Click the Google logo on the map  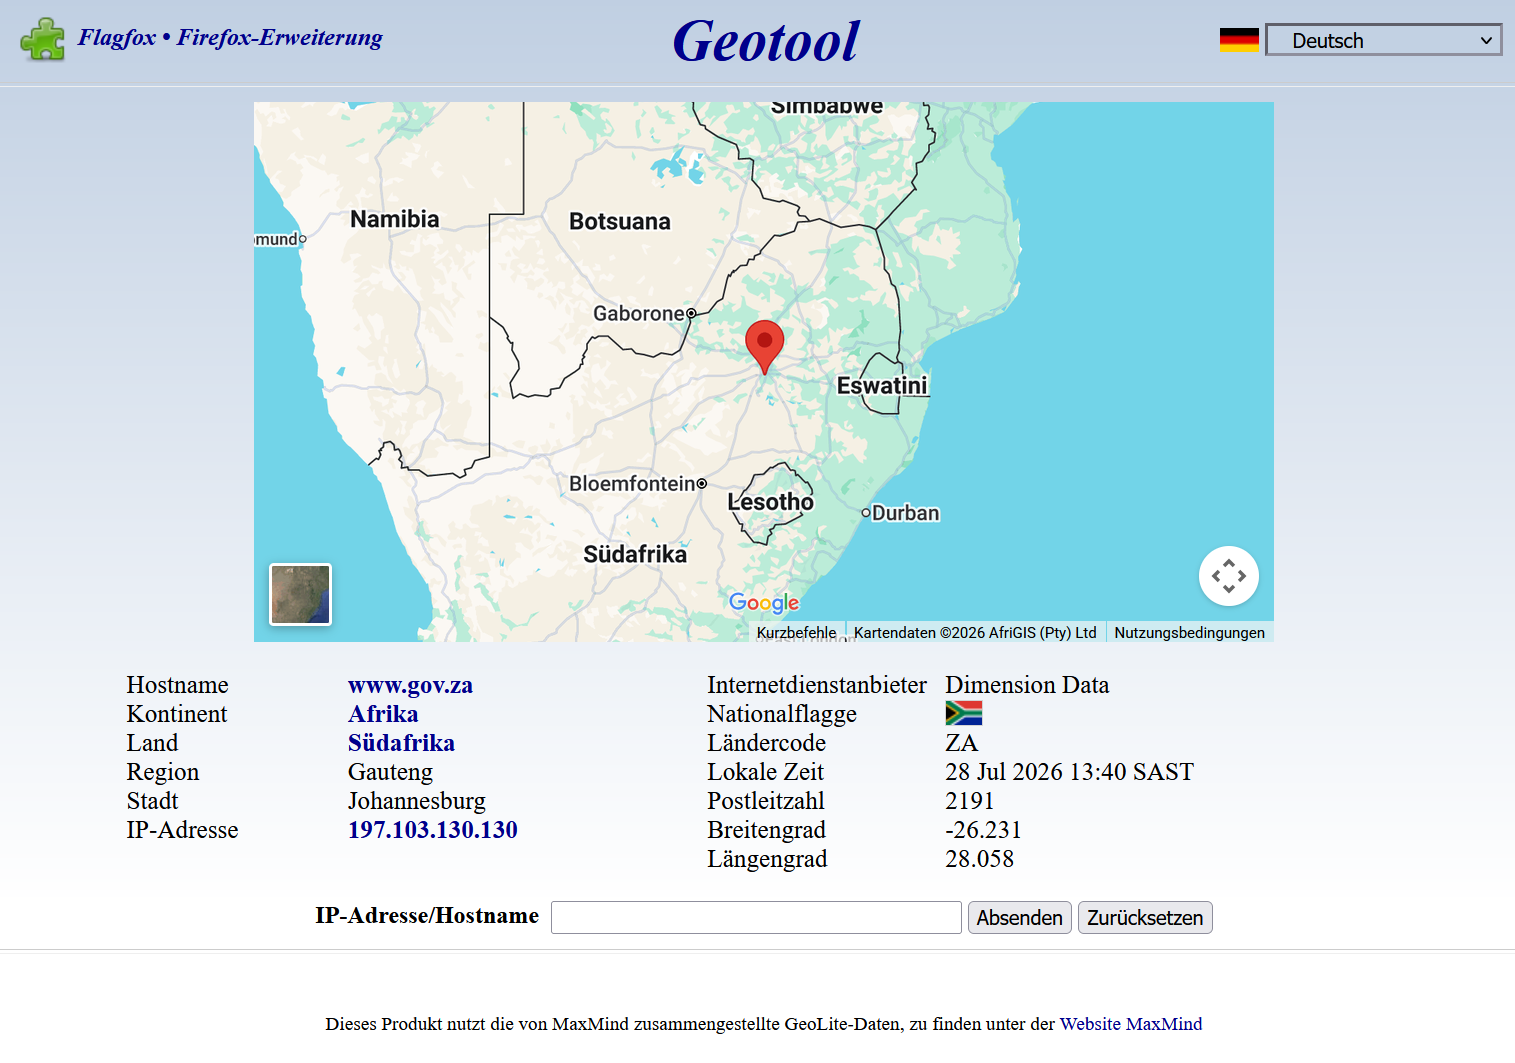click(764, 602)
